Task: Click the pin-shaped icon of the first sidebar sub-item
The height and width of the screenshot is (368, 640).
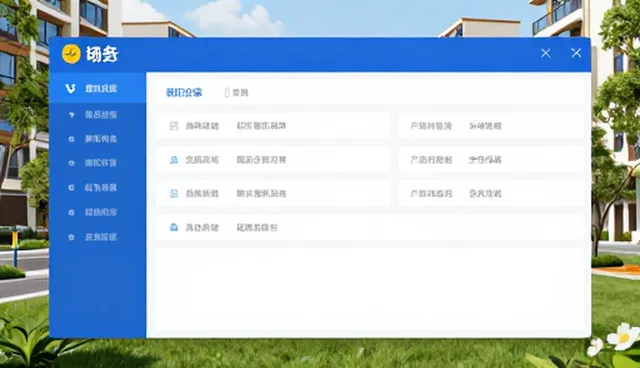Action: click(71, 115)
